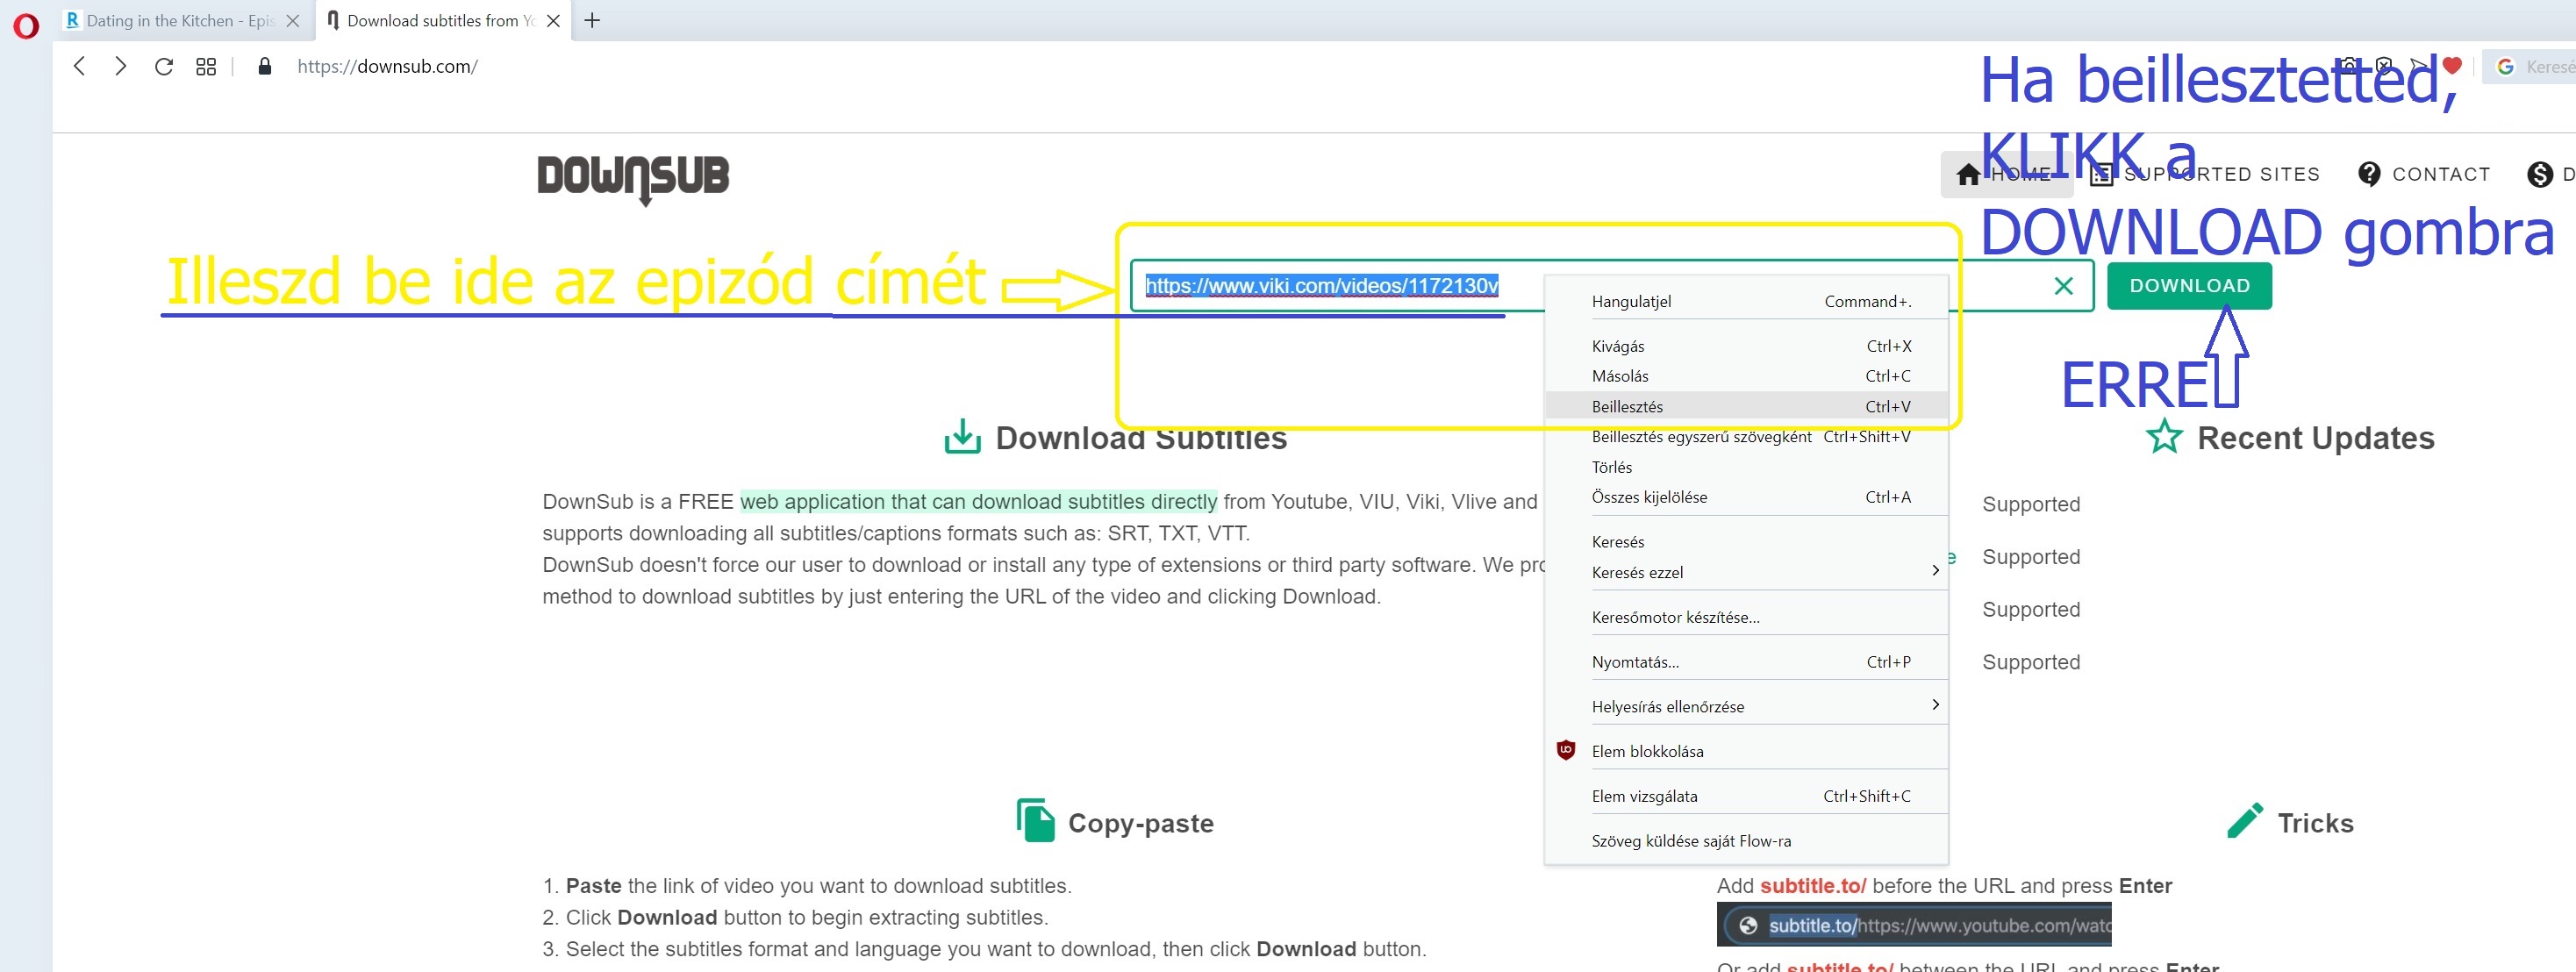Choose Beillesztés egyszerű szövegként menu entry

coord(1746,436)
